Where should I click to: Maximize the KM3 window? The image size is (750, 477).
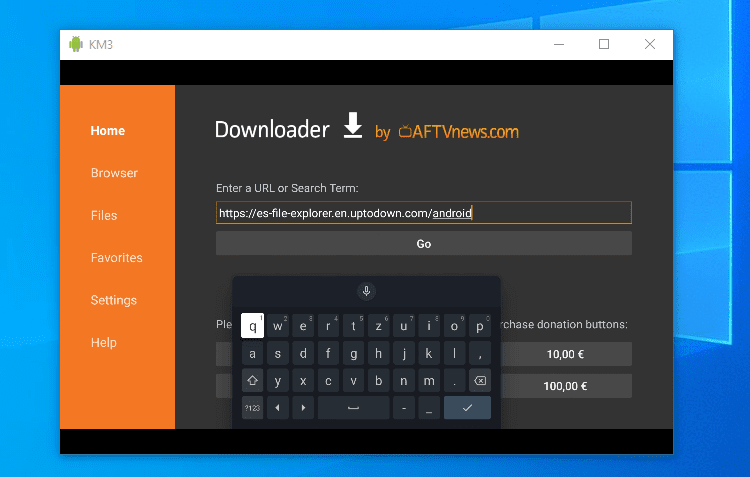pos(604,44)
